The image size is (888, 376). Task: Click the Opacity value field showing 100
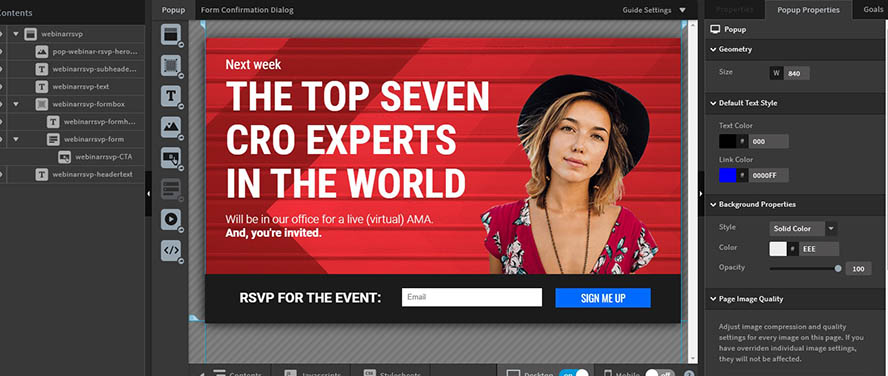tap(859, 269)
